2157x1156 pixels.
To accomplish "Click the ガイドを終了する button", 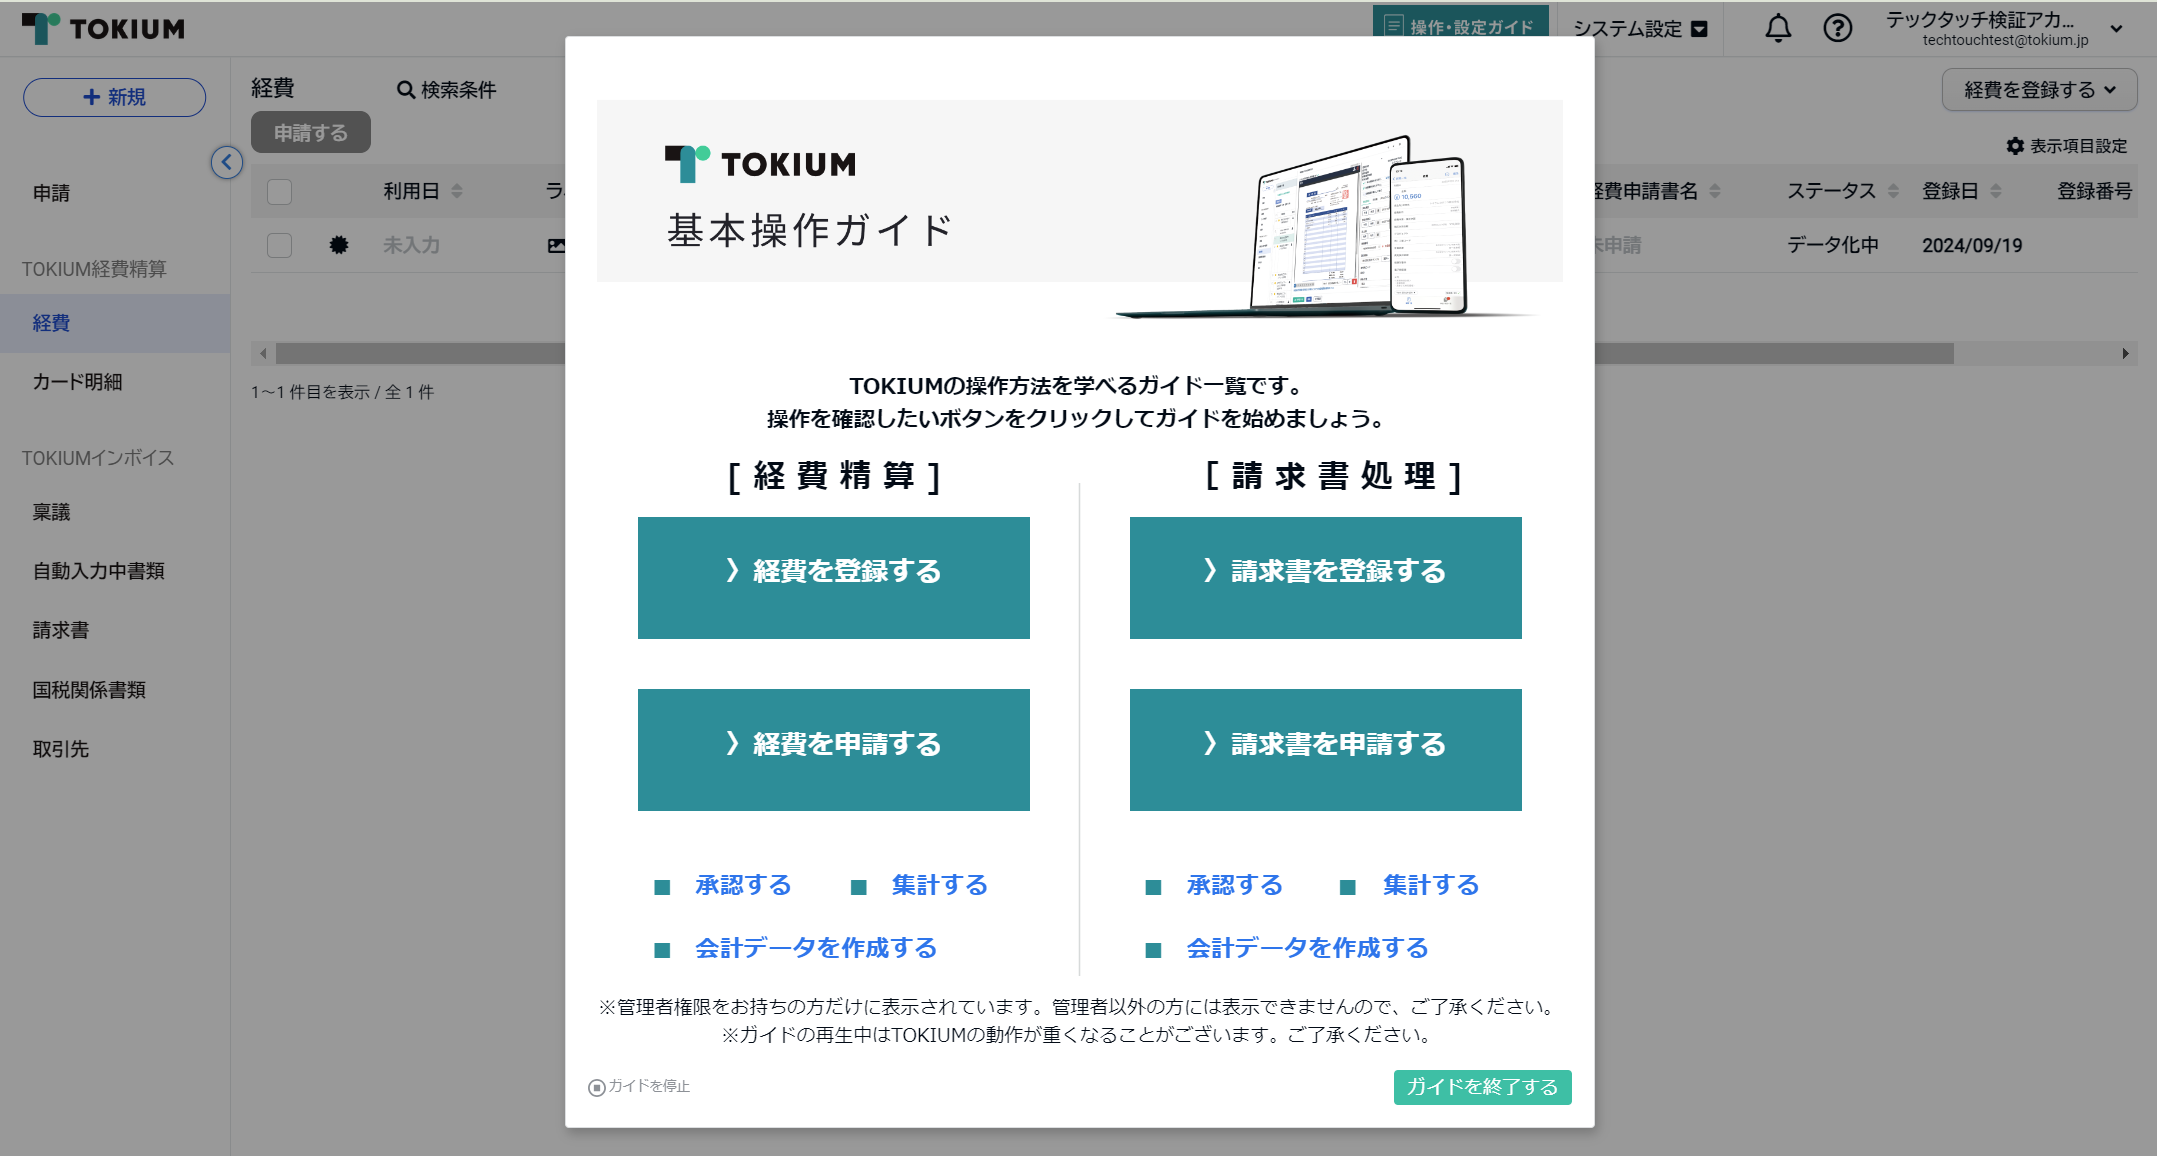I will 1482,1087.
